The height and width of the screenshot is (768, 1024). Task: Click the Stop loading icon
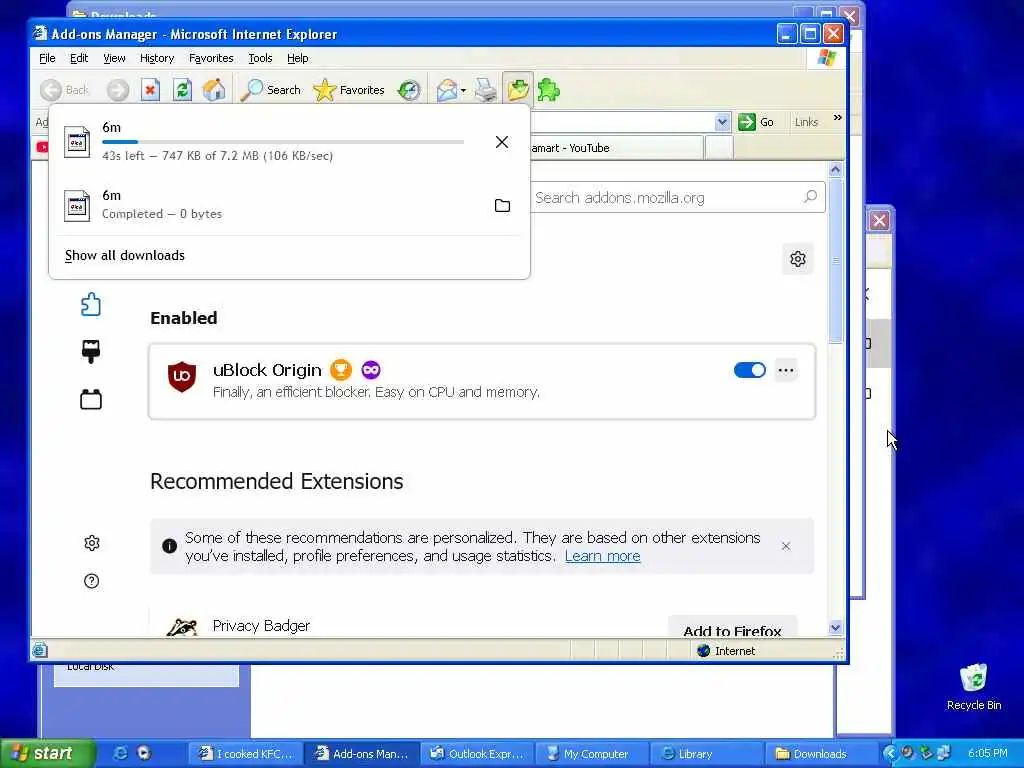click(x=150, y=90)
